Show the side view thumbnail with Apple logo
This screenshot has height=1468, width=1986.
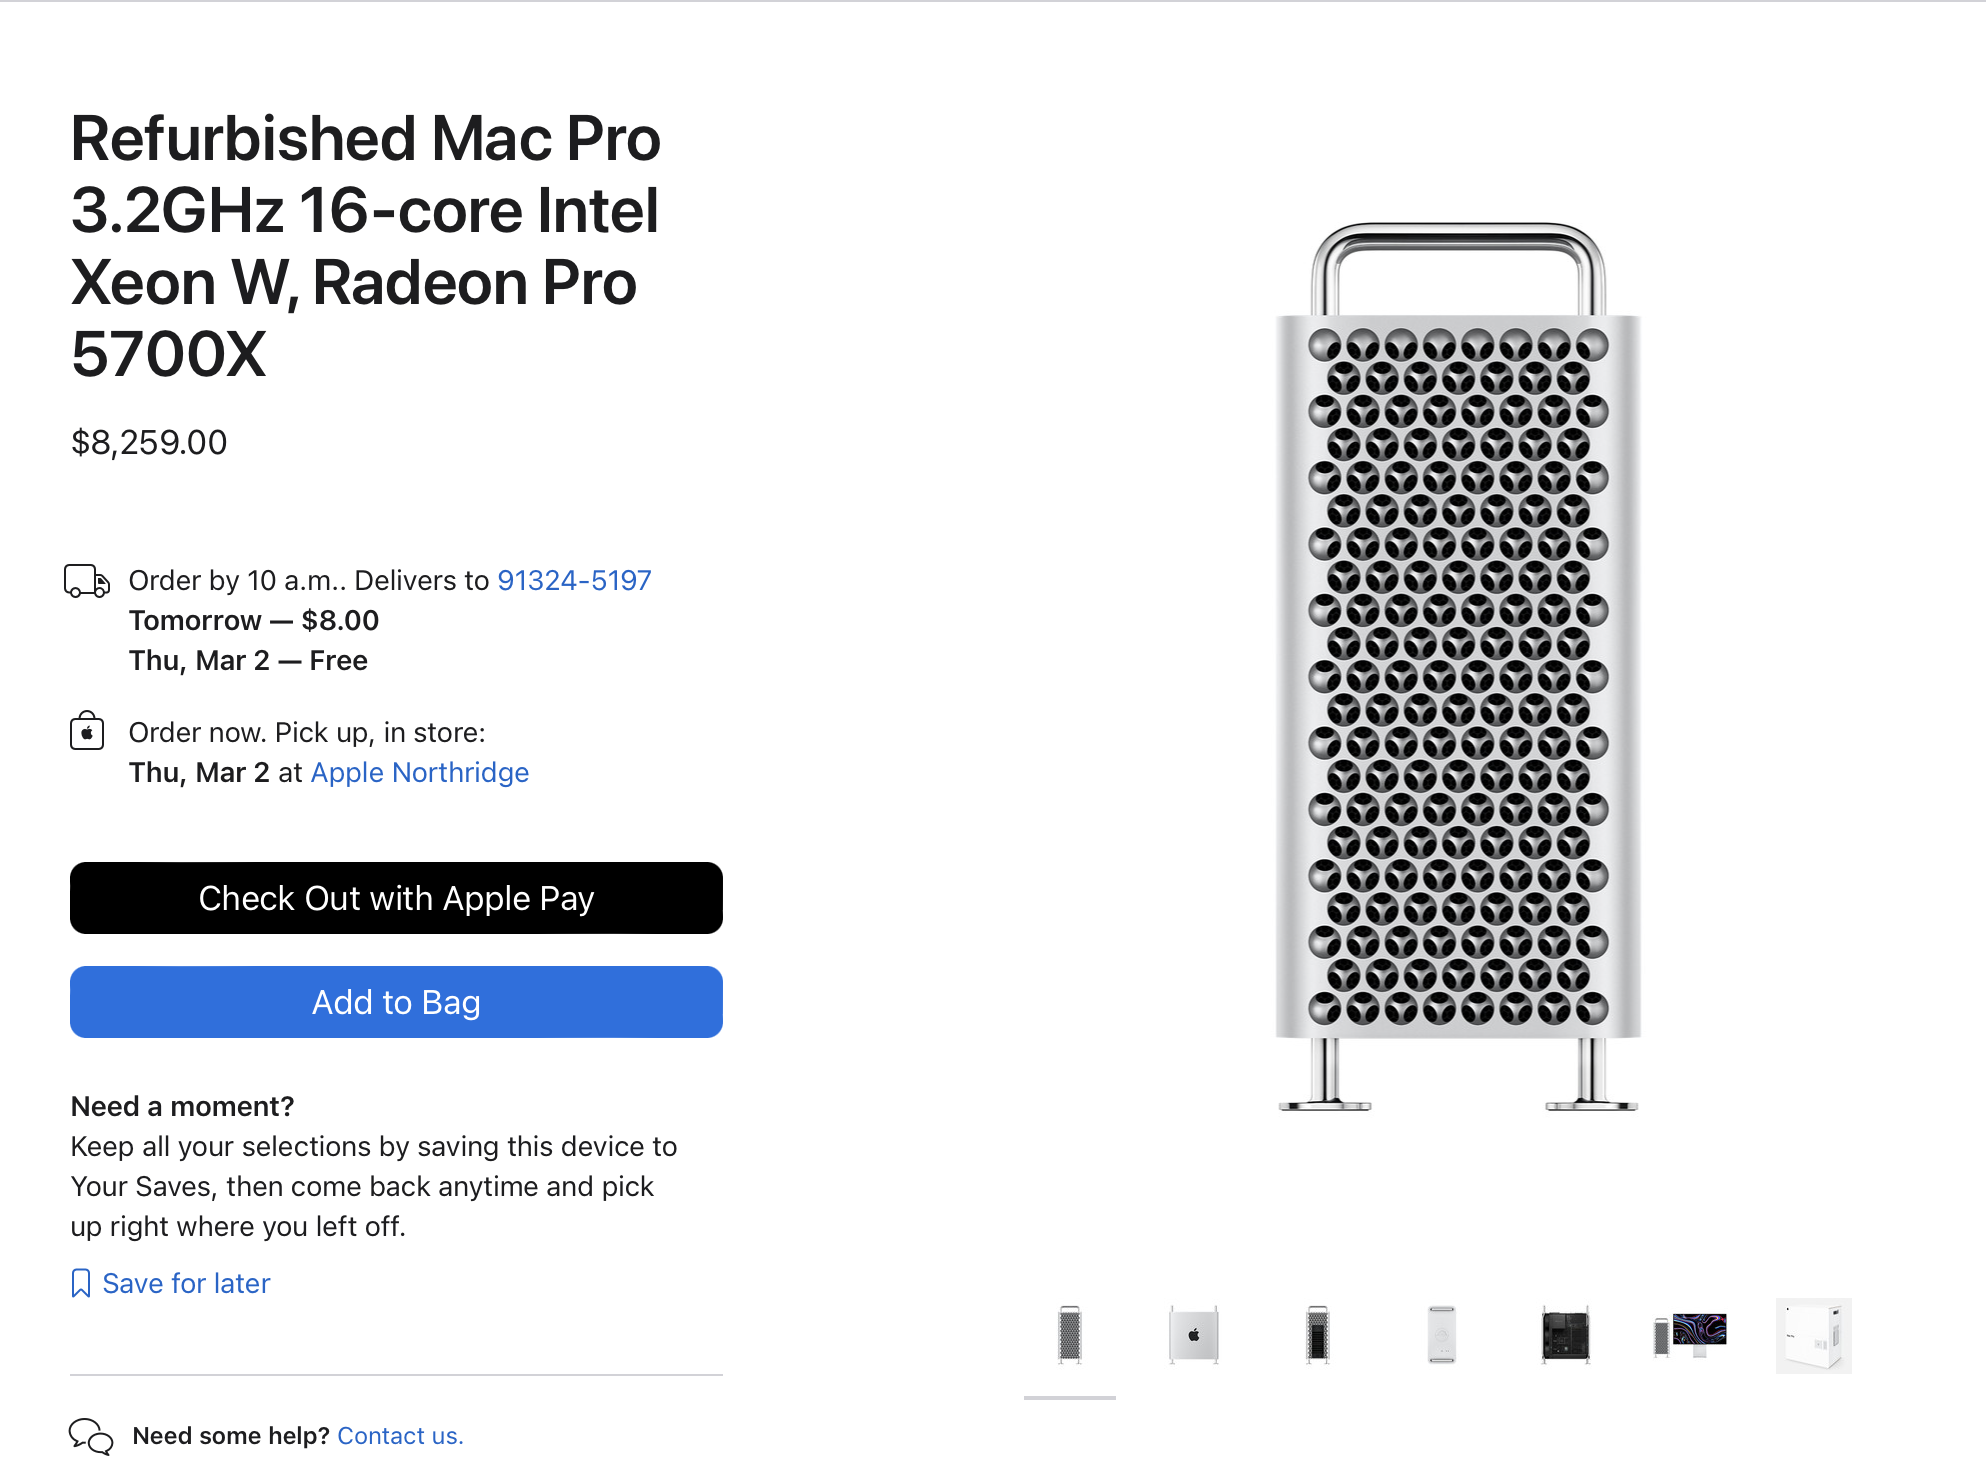click(1194, 1335)
